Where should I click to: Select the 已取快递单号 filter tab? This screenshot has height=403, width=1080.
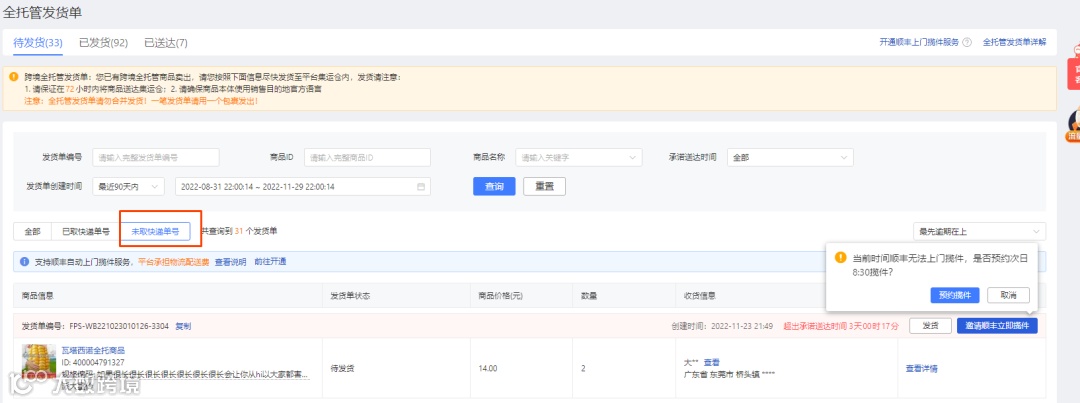click(x=86, y=231)
